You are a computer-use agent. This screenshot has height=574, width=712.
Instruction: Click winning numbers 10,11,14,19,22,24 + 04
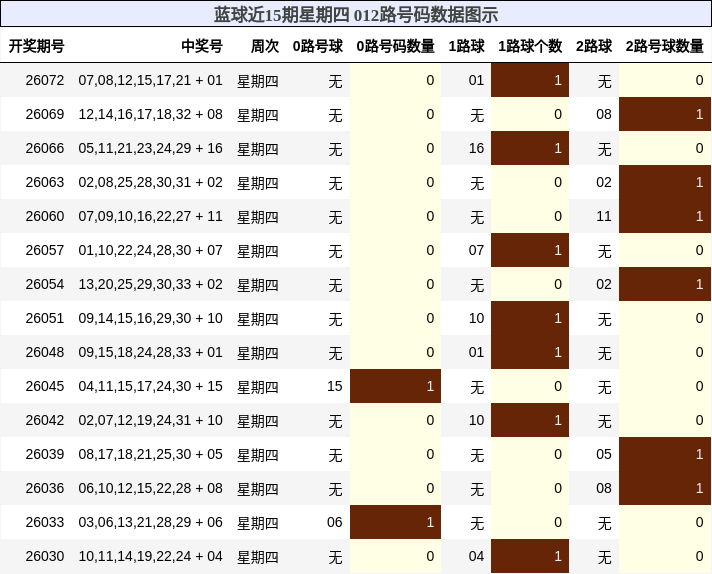(150, 556)
